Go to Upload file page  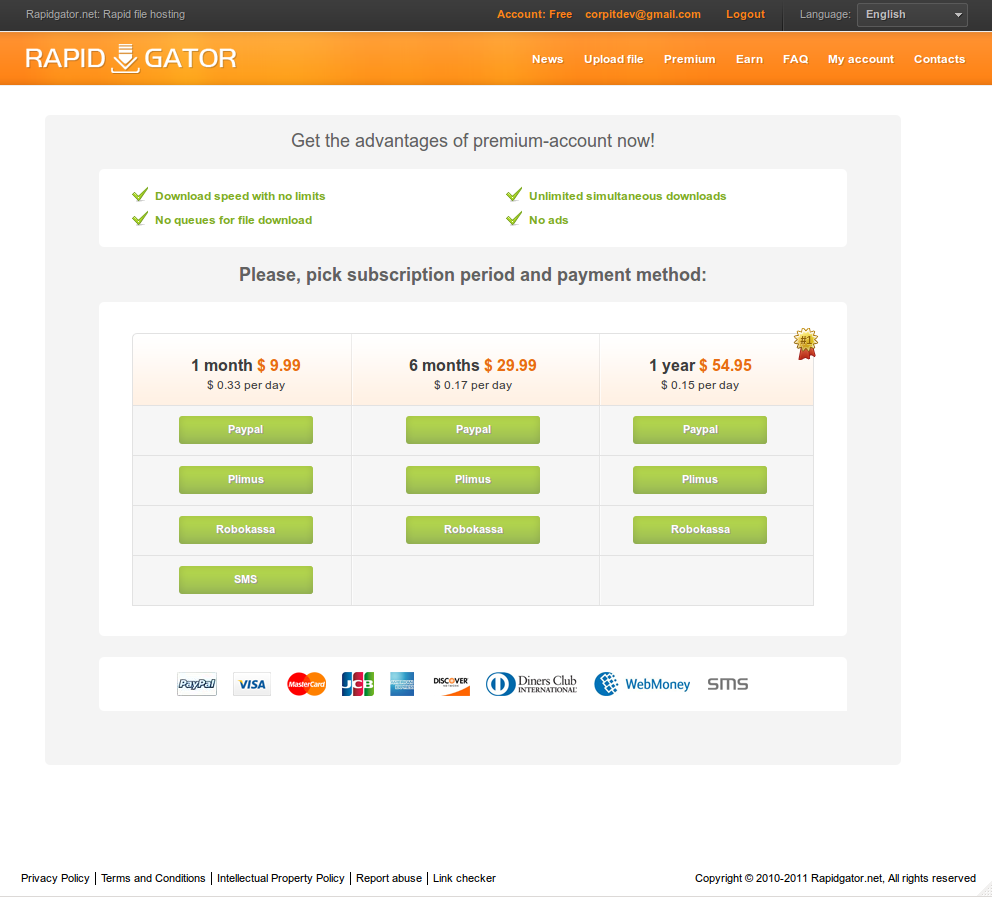point(614,59)
